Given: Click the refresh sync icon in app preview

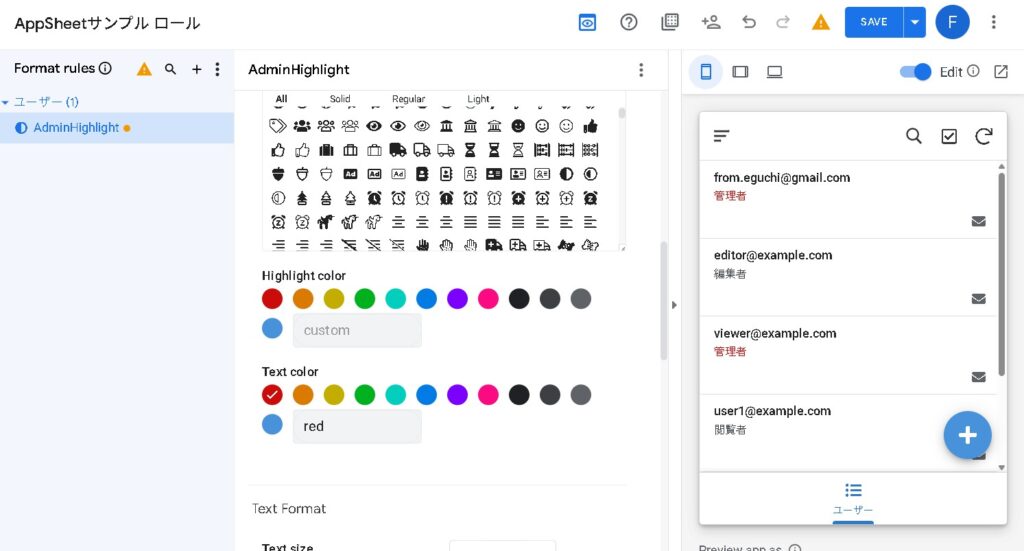Looking at the screenshot, I should pos(984,136).
